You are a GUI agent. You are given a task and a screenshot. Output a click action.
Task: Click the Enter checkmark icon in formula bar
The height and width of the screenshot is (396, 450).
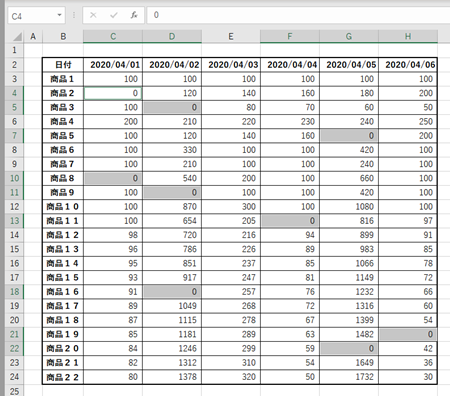(x=114, y=15)
